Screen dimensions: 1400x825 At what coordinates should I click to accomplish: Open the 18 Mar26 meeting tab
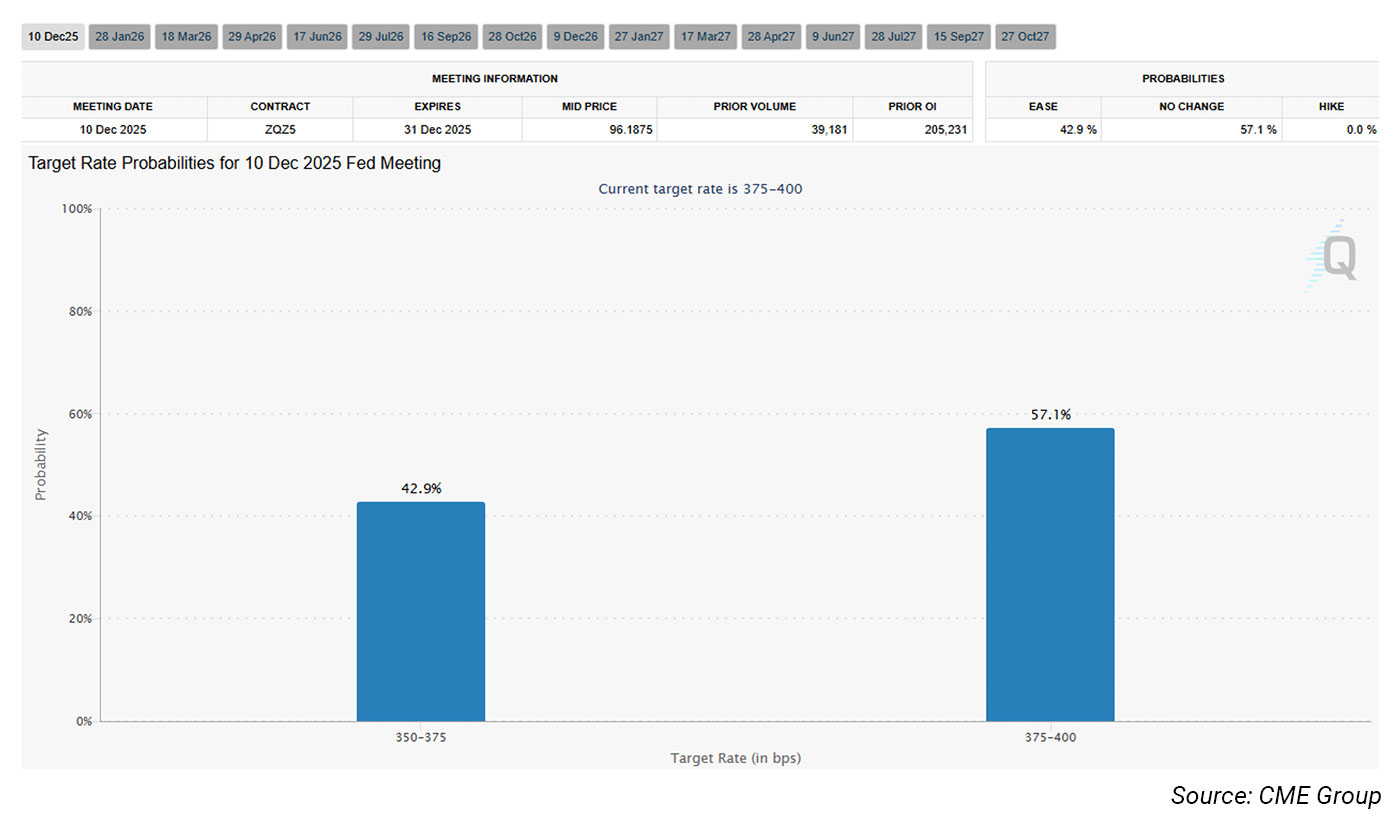(186, 37)
